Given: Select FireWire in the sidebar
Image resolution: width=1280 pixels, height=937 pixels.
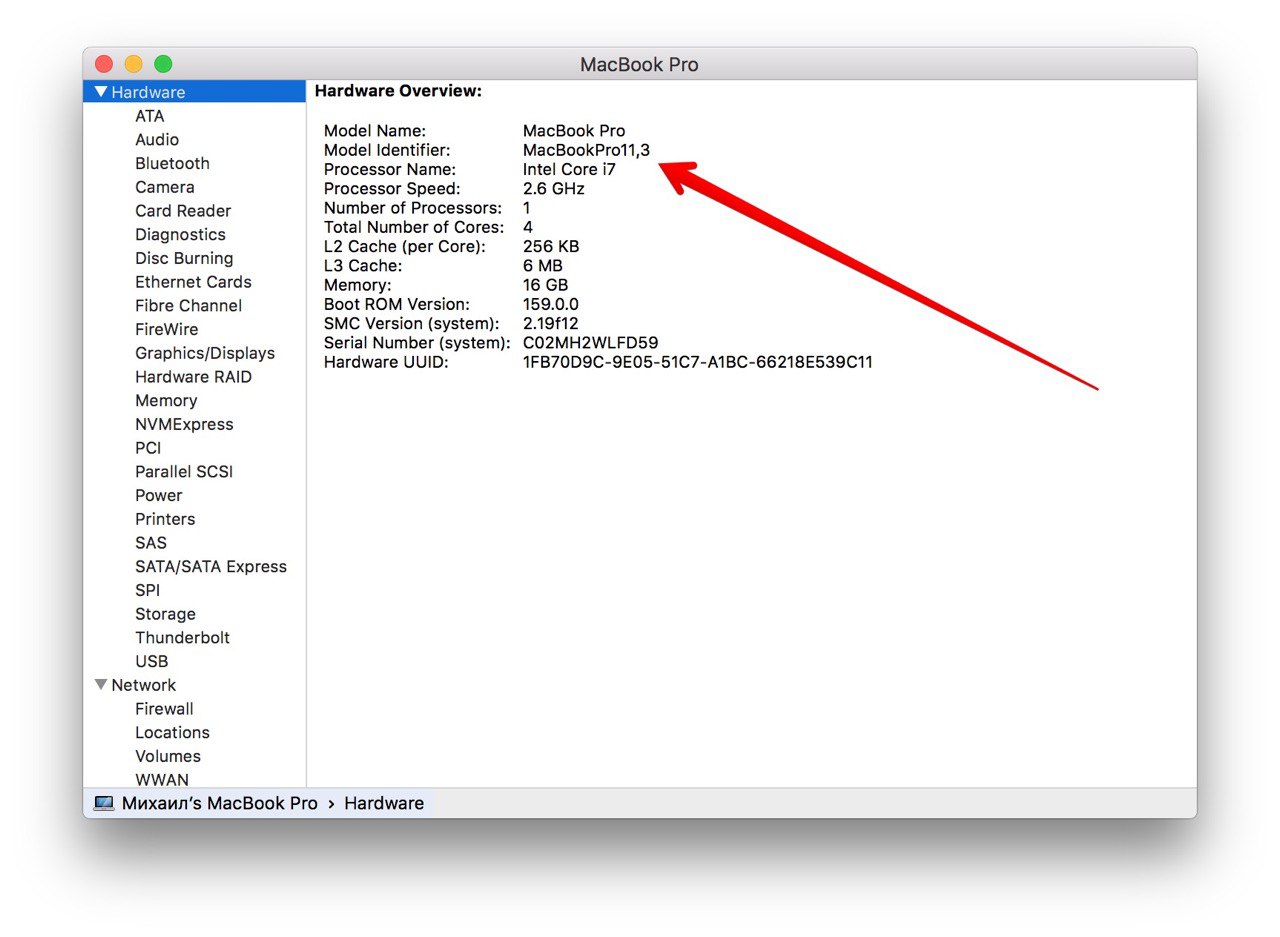Looking at the screenshot, I should [167, 329].
